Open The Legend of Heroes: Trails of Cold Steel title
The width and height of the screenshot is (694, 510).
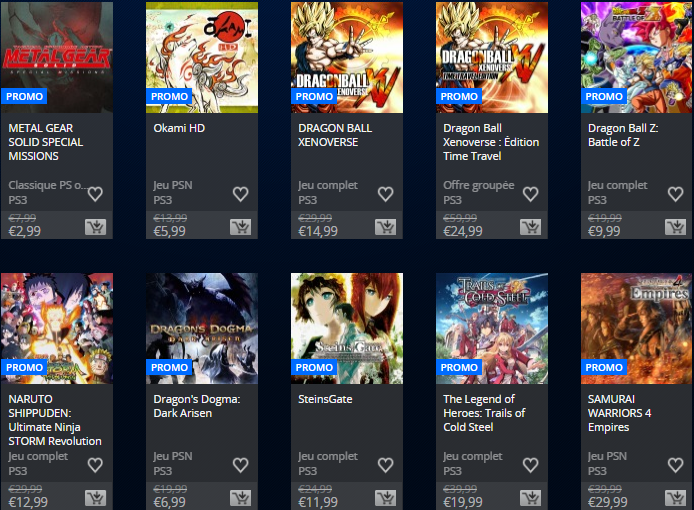pyautogui.click(x=484, y=413)
